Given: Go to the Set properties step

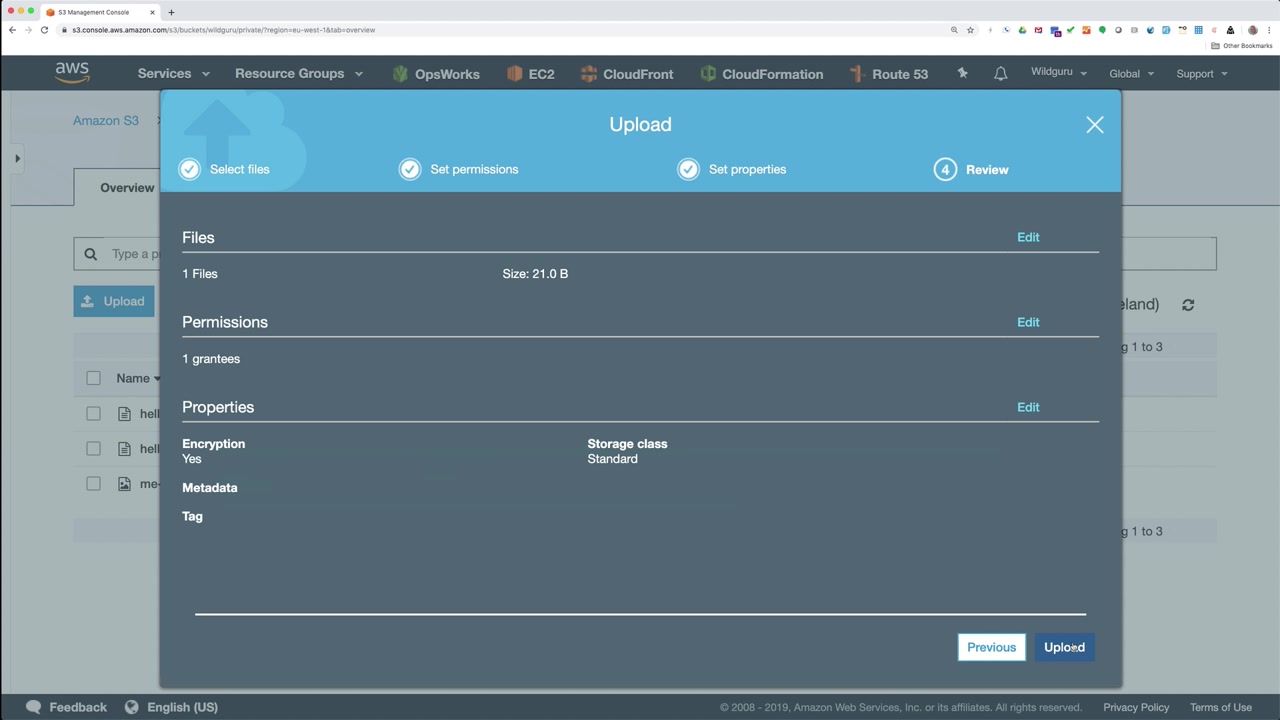Looking at the screenshot, I should (x=732, y=169).
